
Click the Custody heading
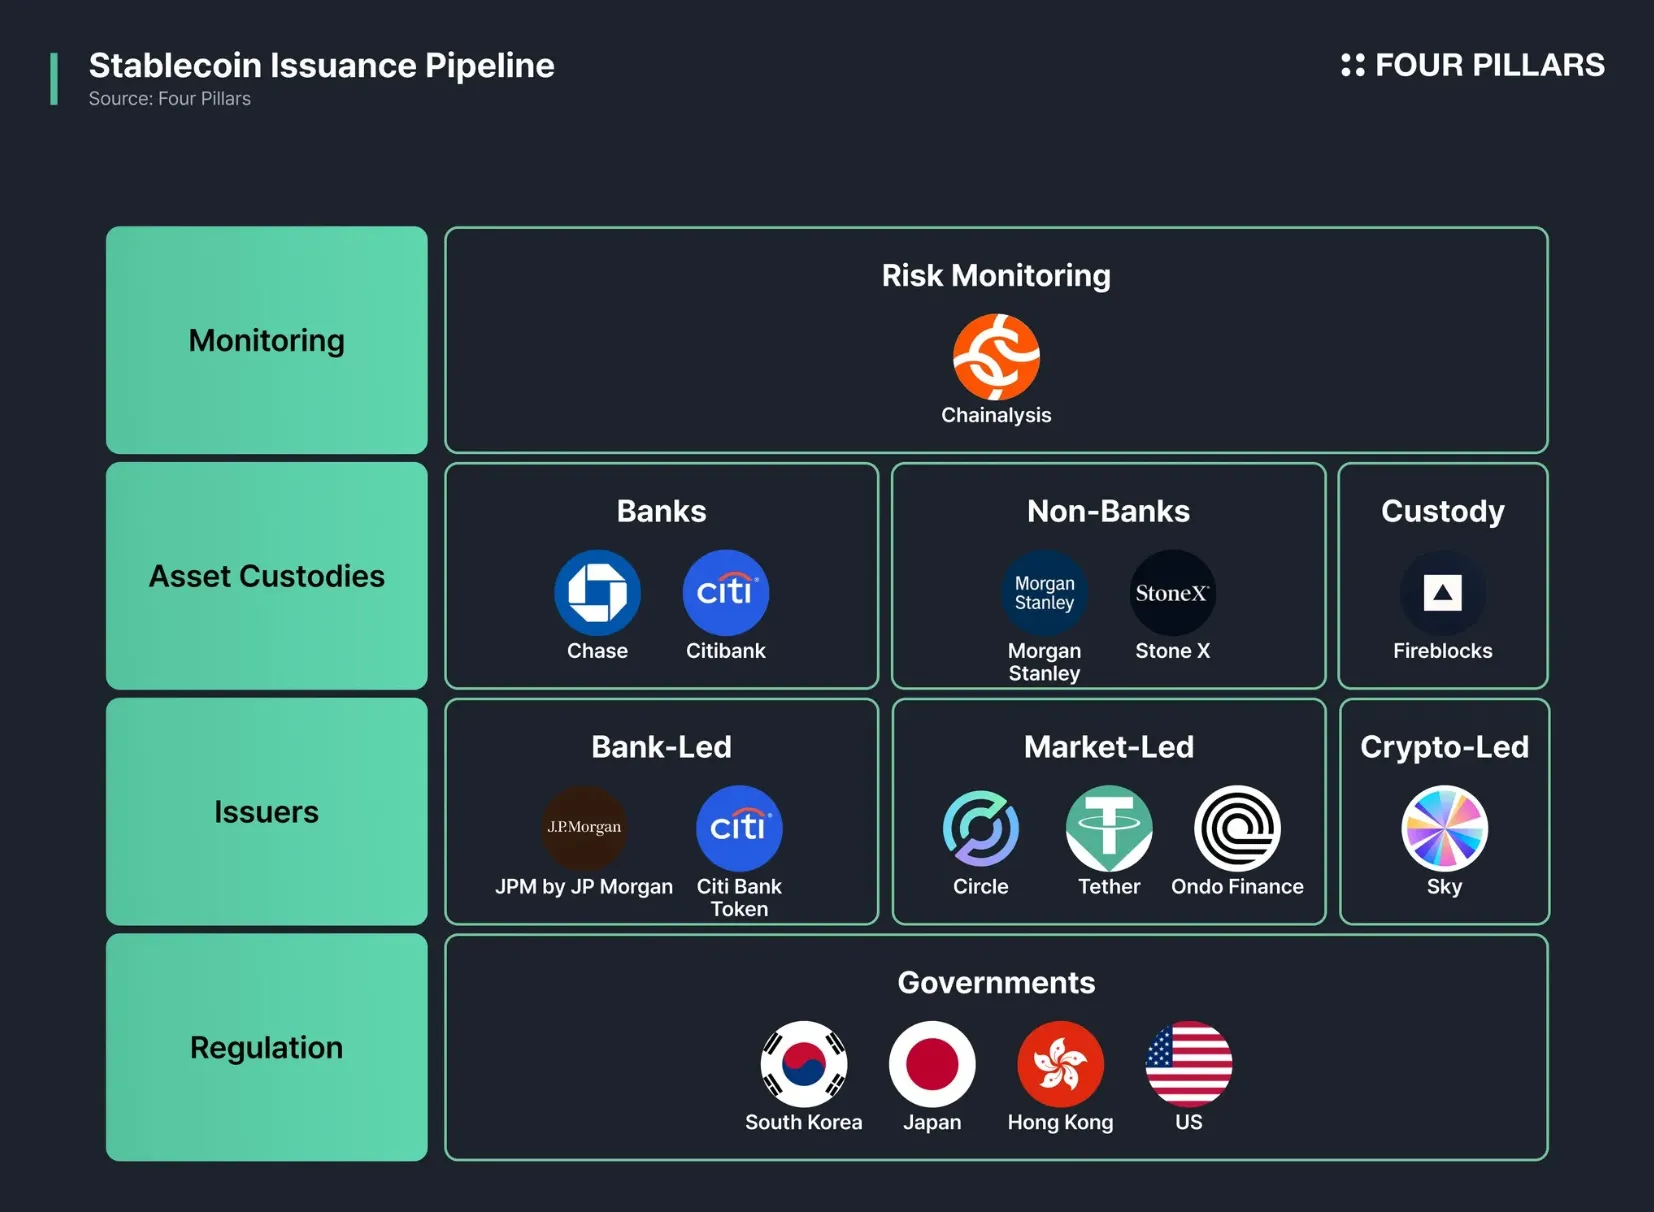click(1442, 512)
